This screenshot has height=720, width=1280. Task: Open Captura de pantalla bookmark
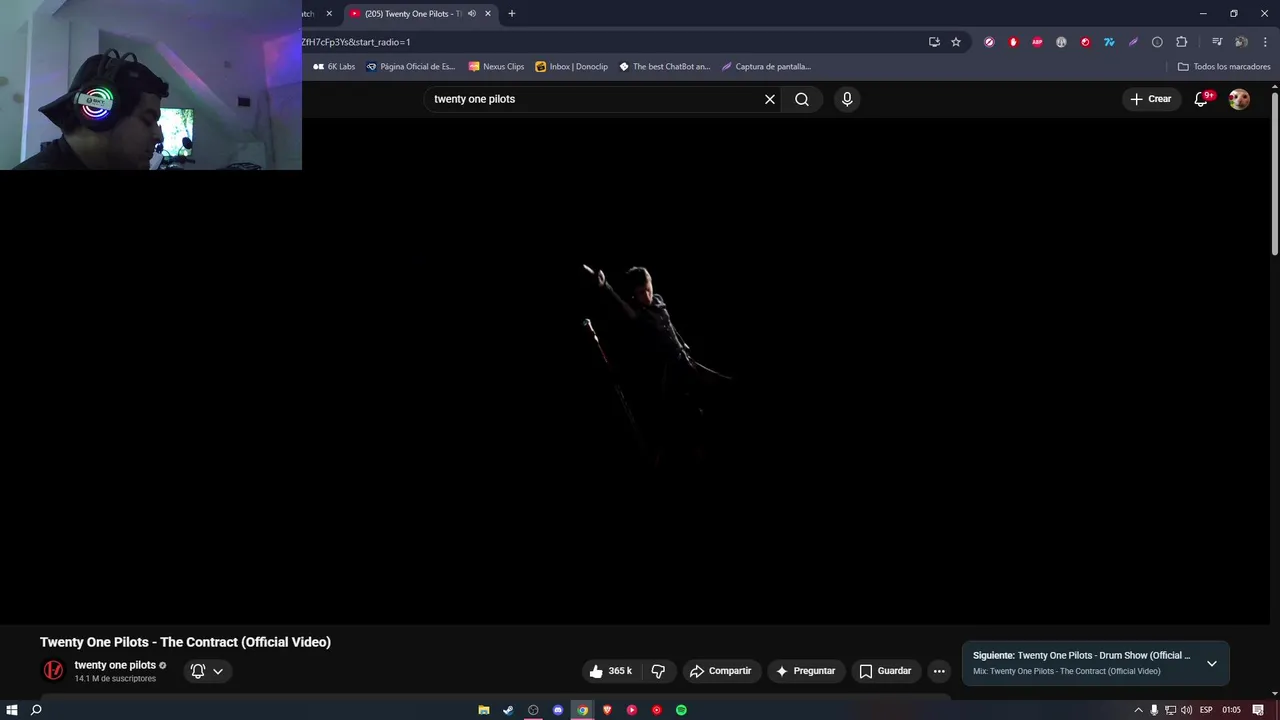coord(766,67)
